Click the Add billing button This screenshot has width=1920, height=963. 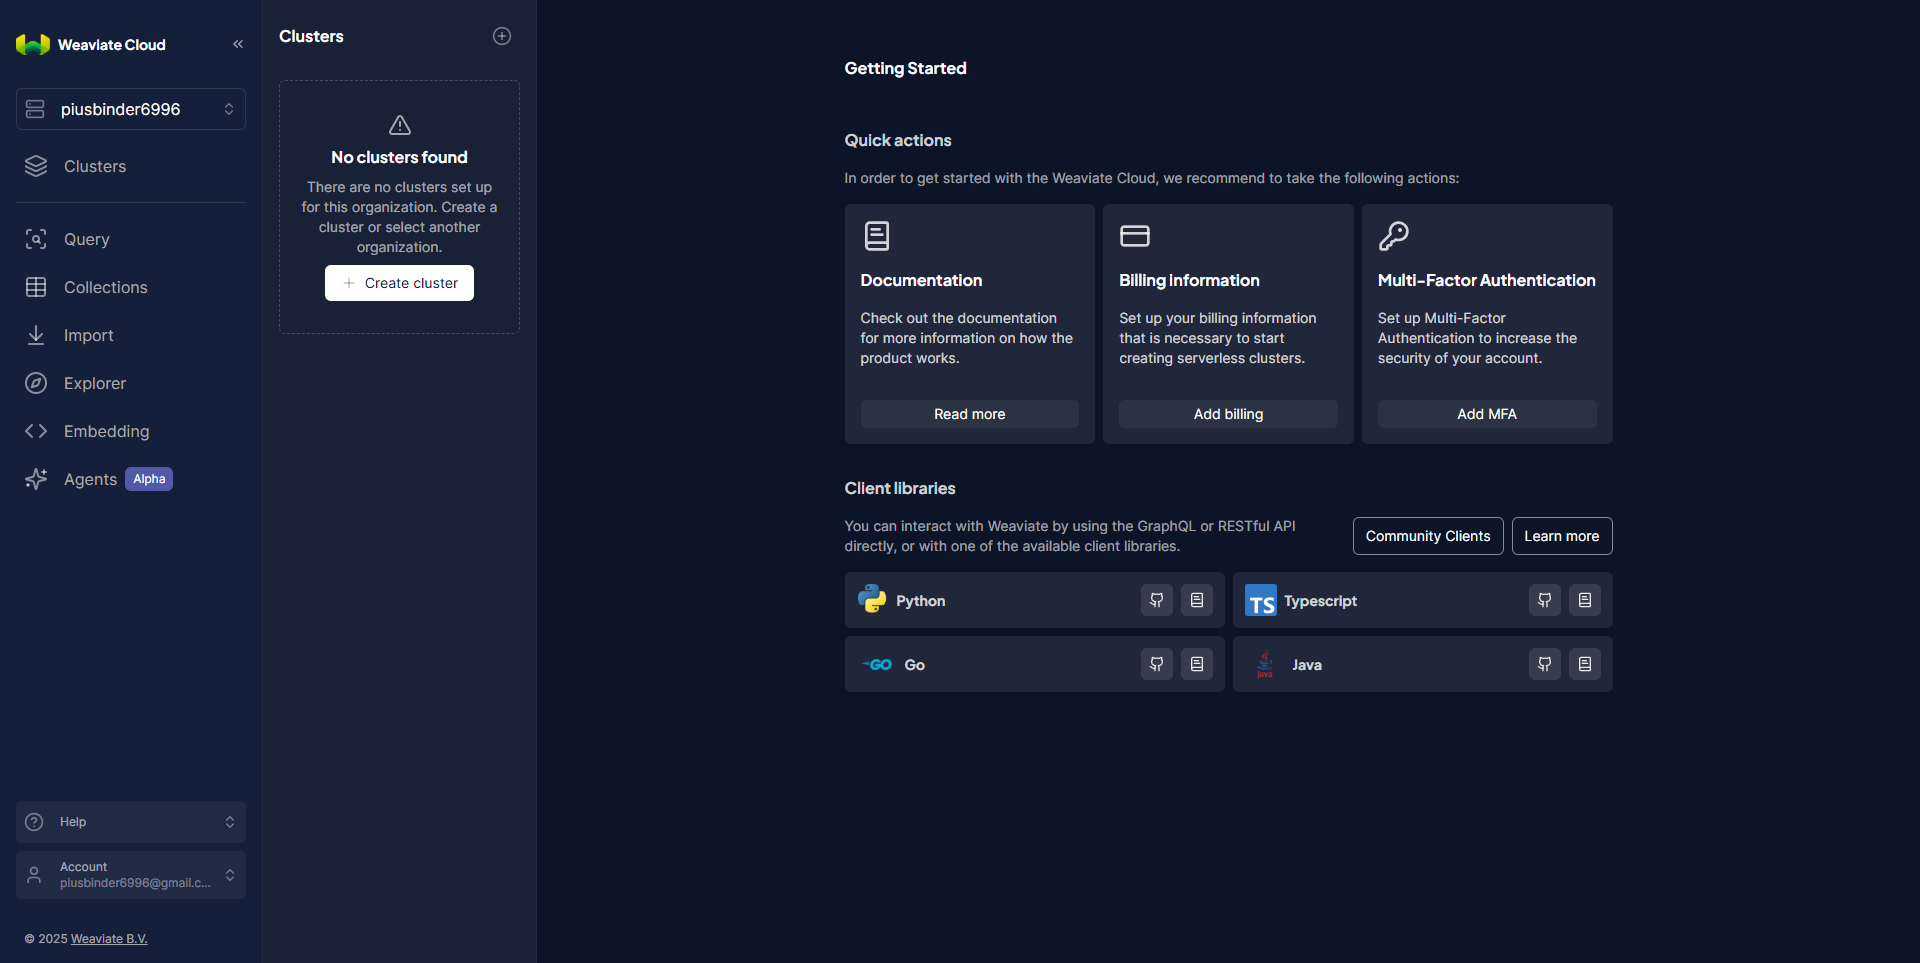point(1228,414)
